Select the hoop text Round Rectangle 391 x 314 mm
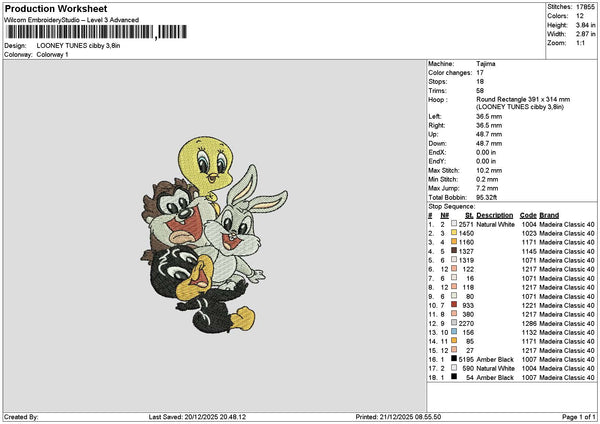 coord(523,99)
